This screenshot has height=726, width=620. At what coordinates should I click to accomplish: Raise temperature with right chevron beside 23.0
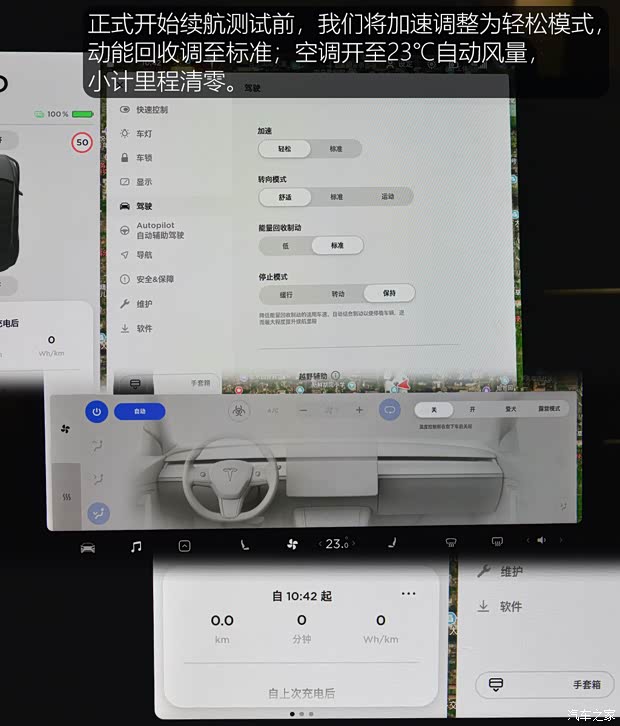coord(354,543)
